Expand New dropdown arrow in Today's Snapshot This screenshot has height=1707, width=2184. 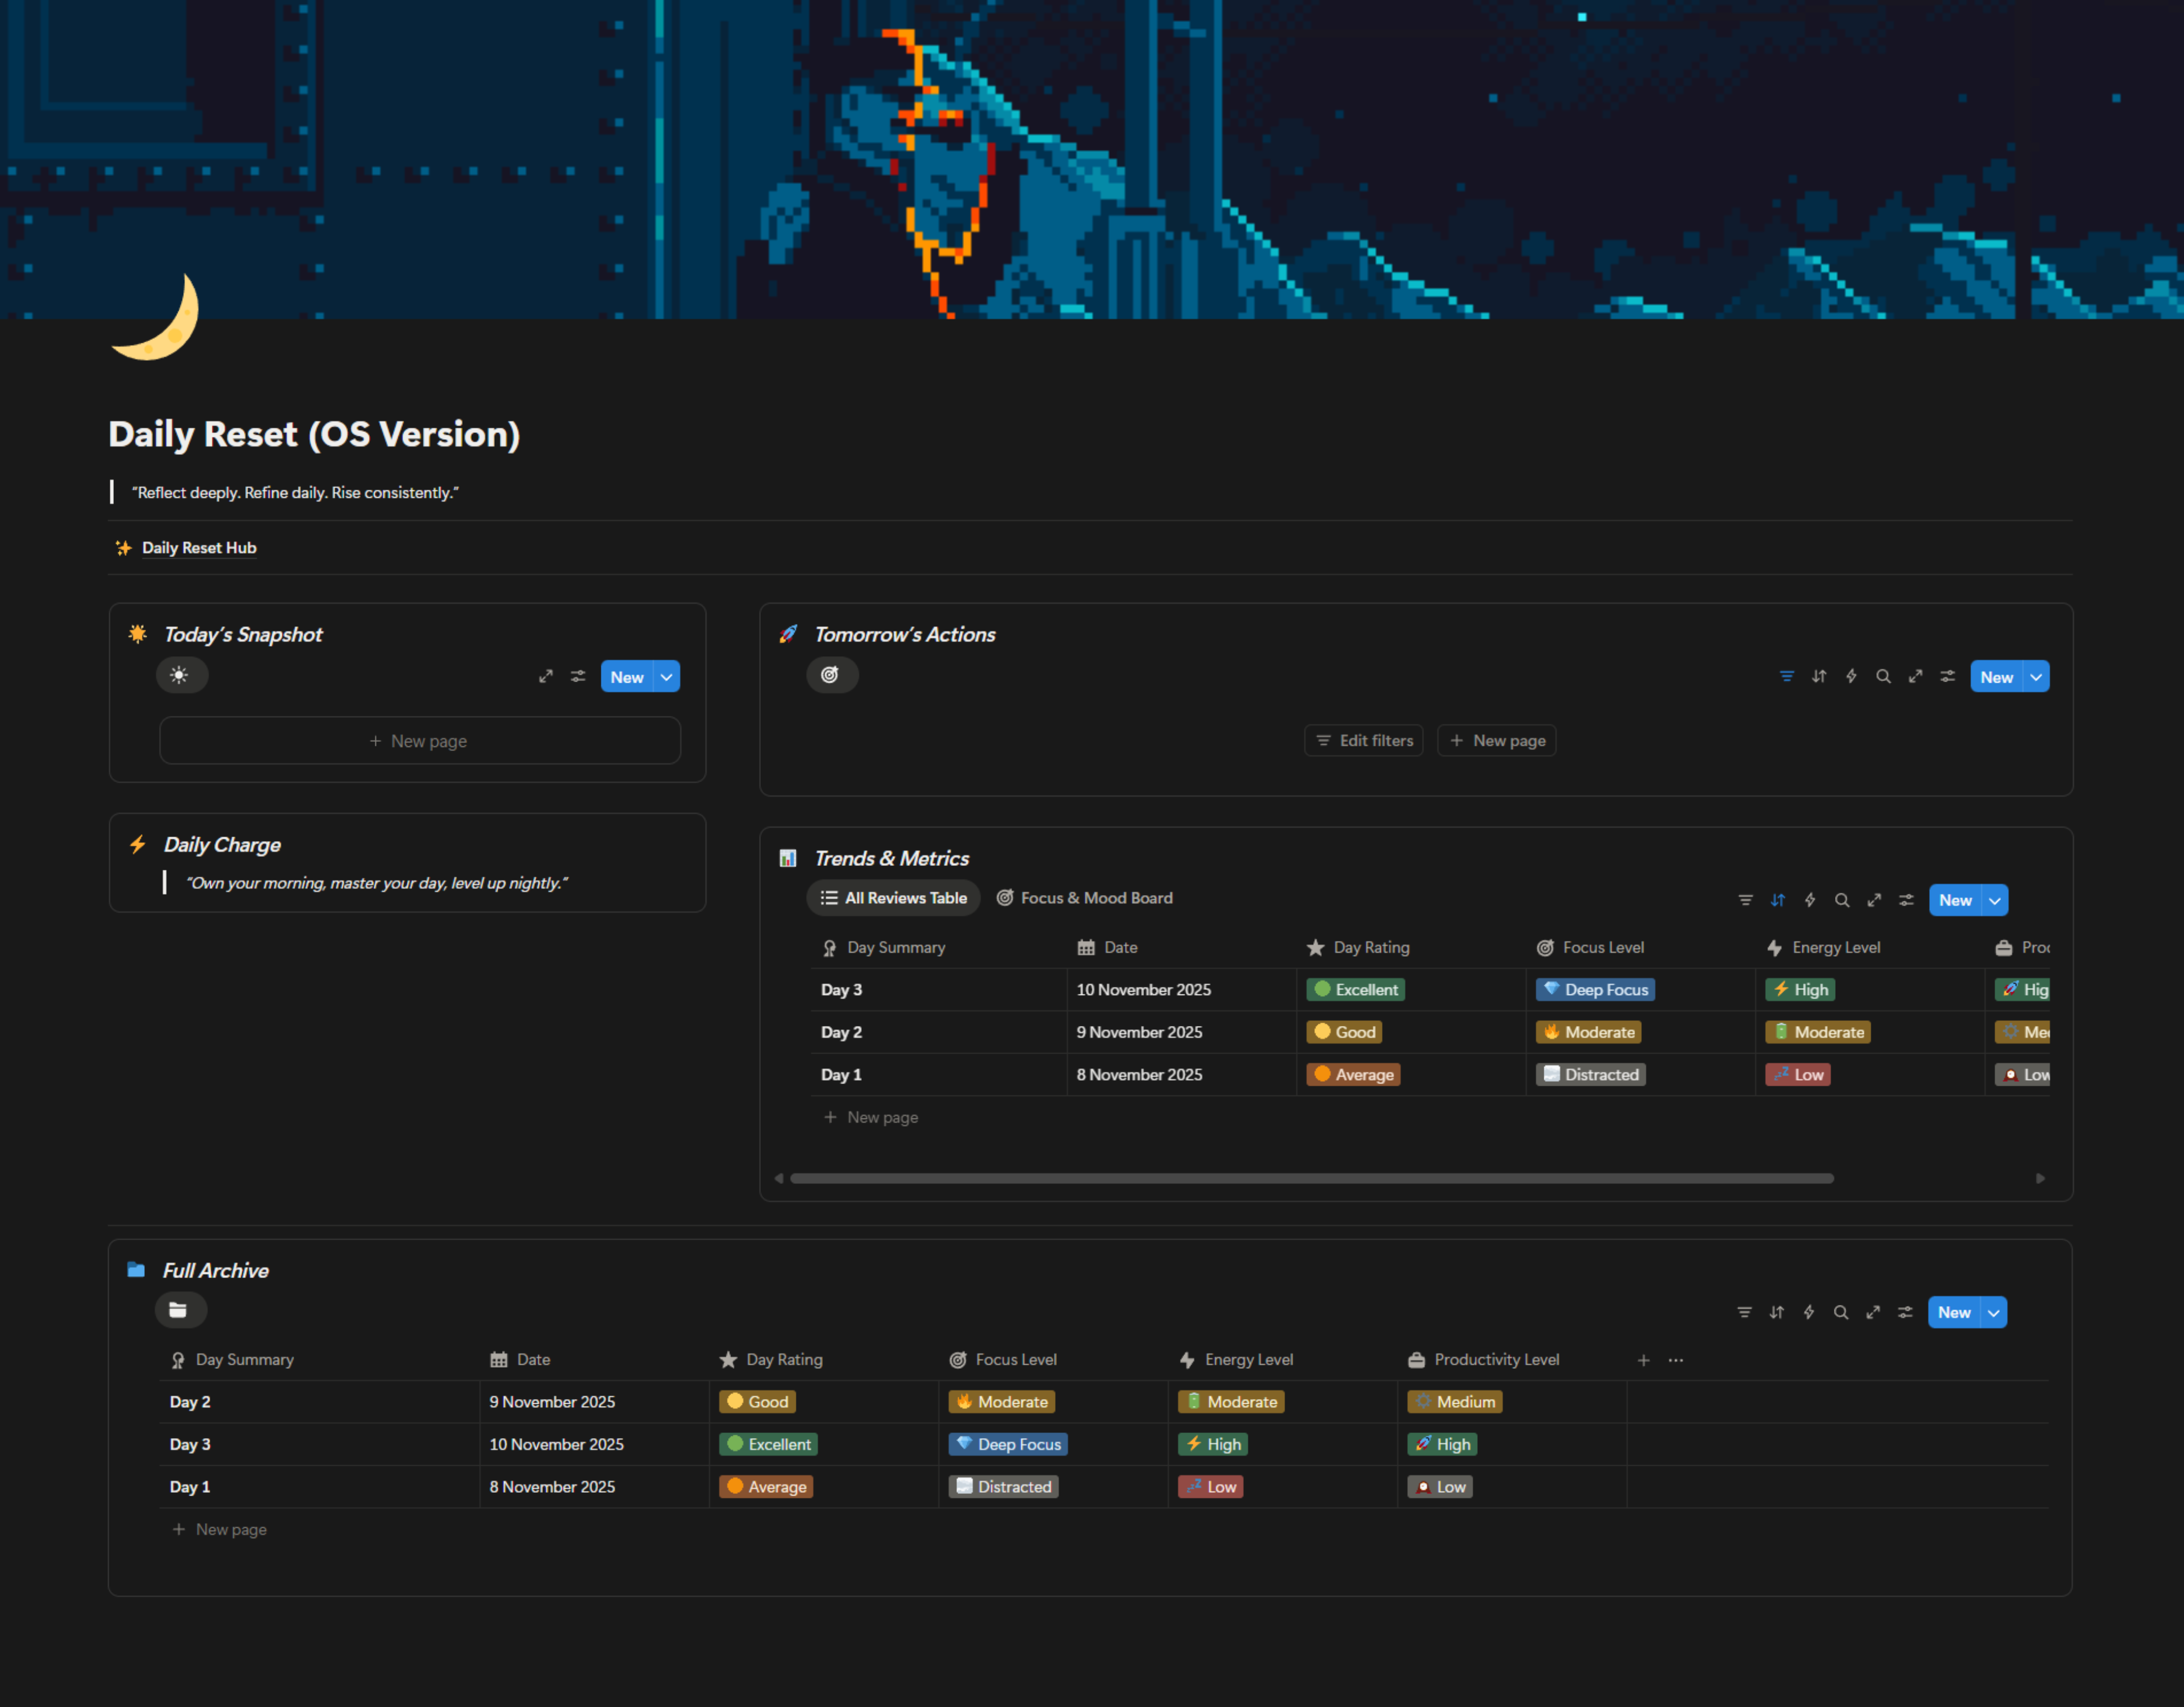(667, 677)
